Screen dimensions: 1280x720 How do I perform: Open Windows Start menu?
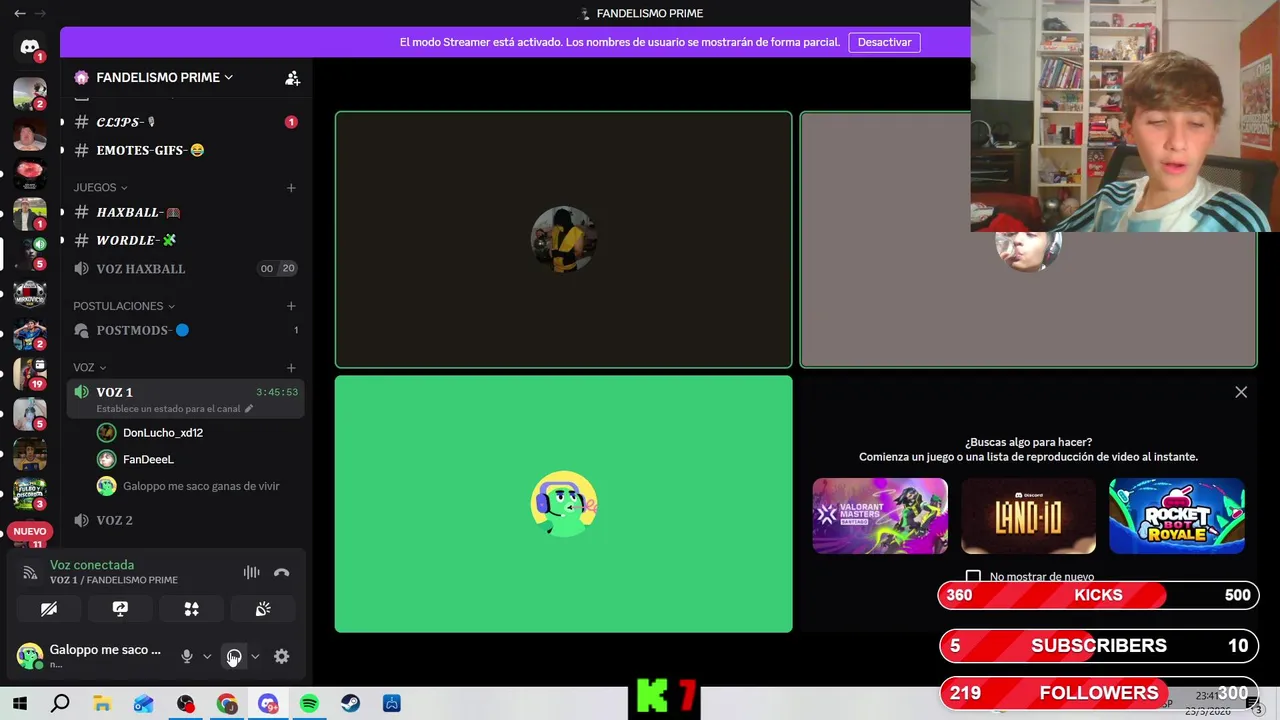pyautogui.click(x=19, y=704)
